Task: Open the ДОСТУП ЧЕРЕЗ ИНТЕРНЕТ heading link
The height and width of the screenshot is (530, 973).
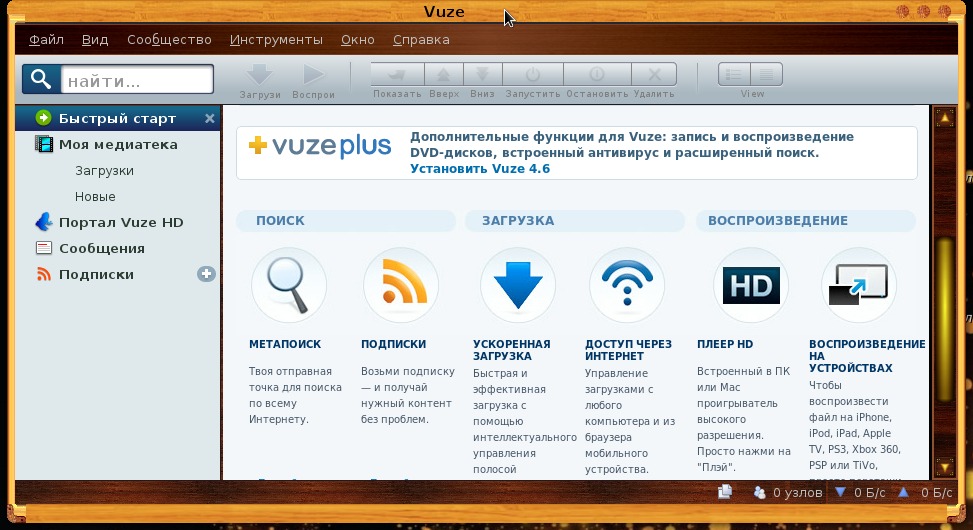Action: coord(628,350)
